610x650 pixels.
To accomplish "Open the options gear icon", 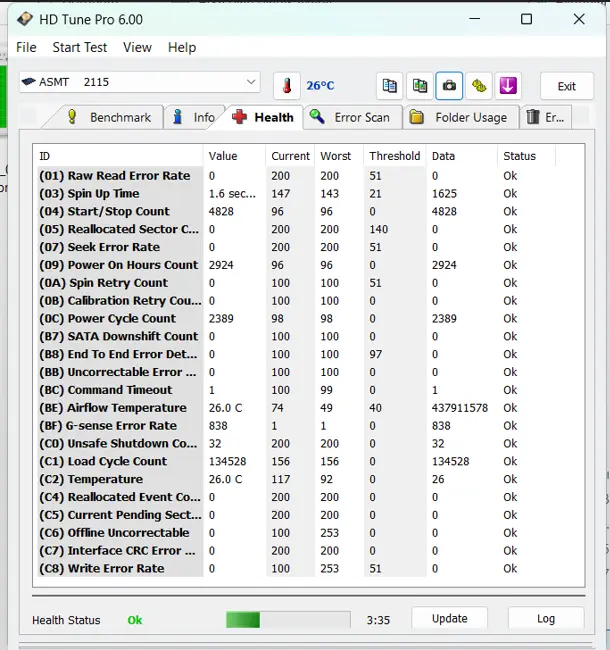I will [479, 86].
